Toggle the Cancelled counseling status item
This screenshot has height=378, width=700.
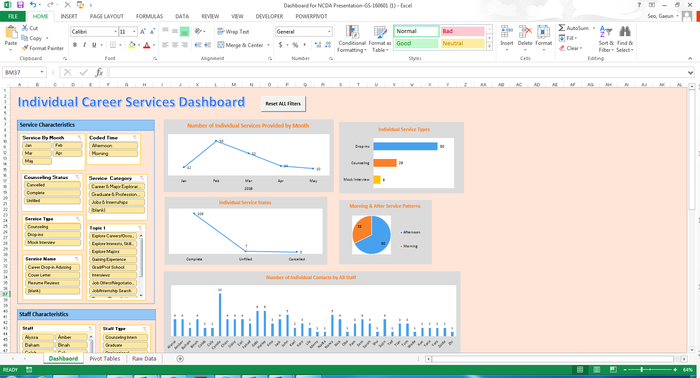[52, 185]
